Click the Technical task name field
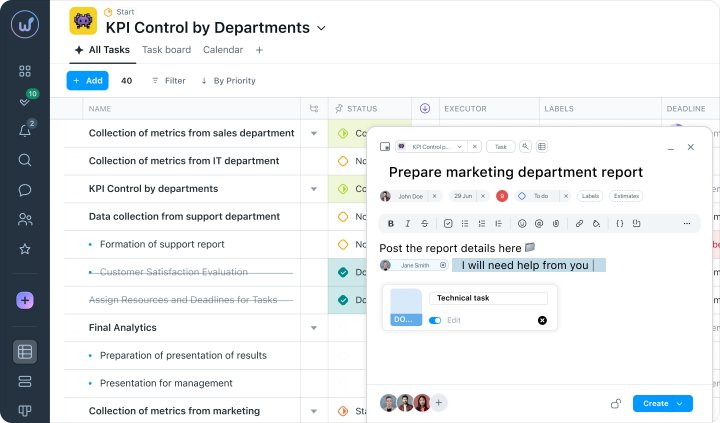 488,298
